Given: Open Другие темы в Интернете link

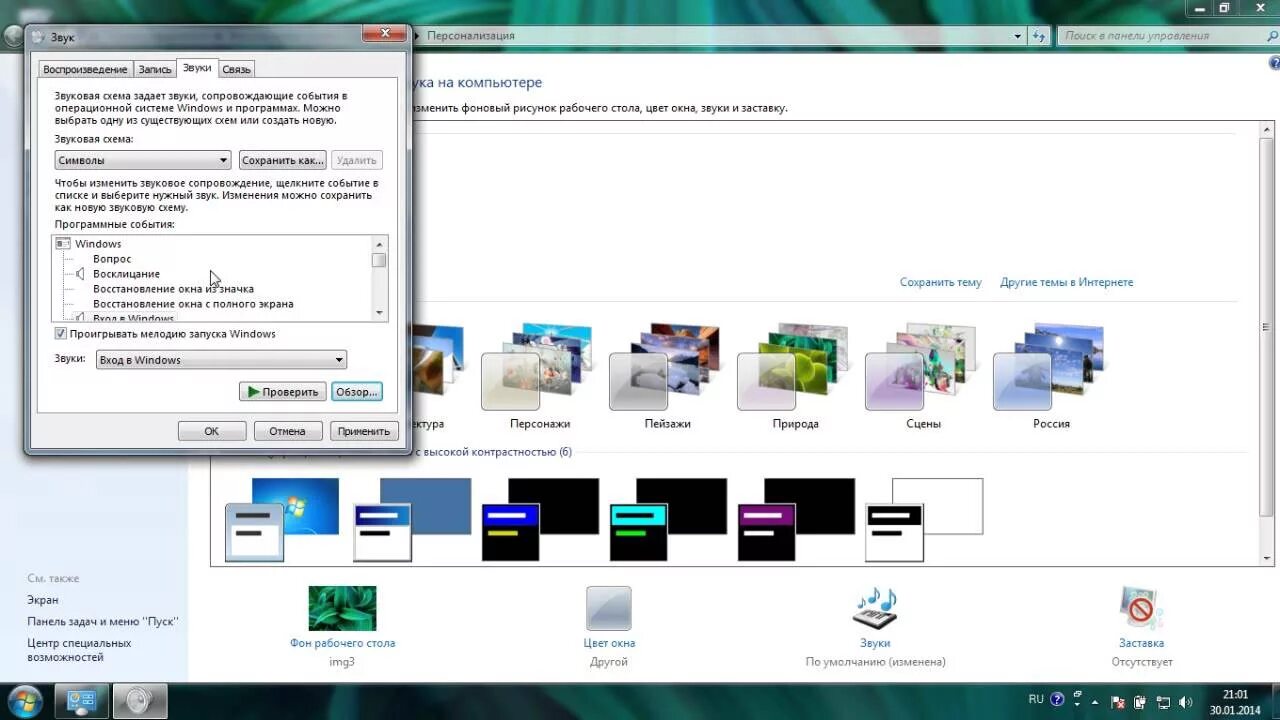Looking at the screenshot, I should point(1066,283).
